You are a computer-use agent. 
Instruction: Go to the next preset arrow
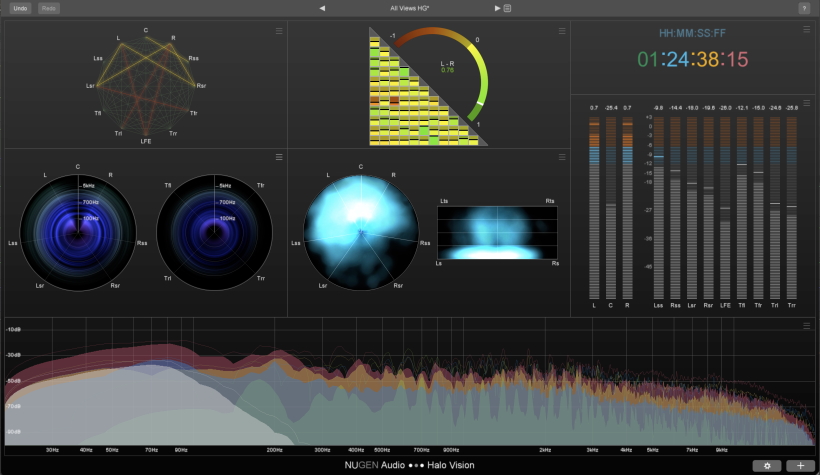point(497,8)
